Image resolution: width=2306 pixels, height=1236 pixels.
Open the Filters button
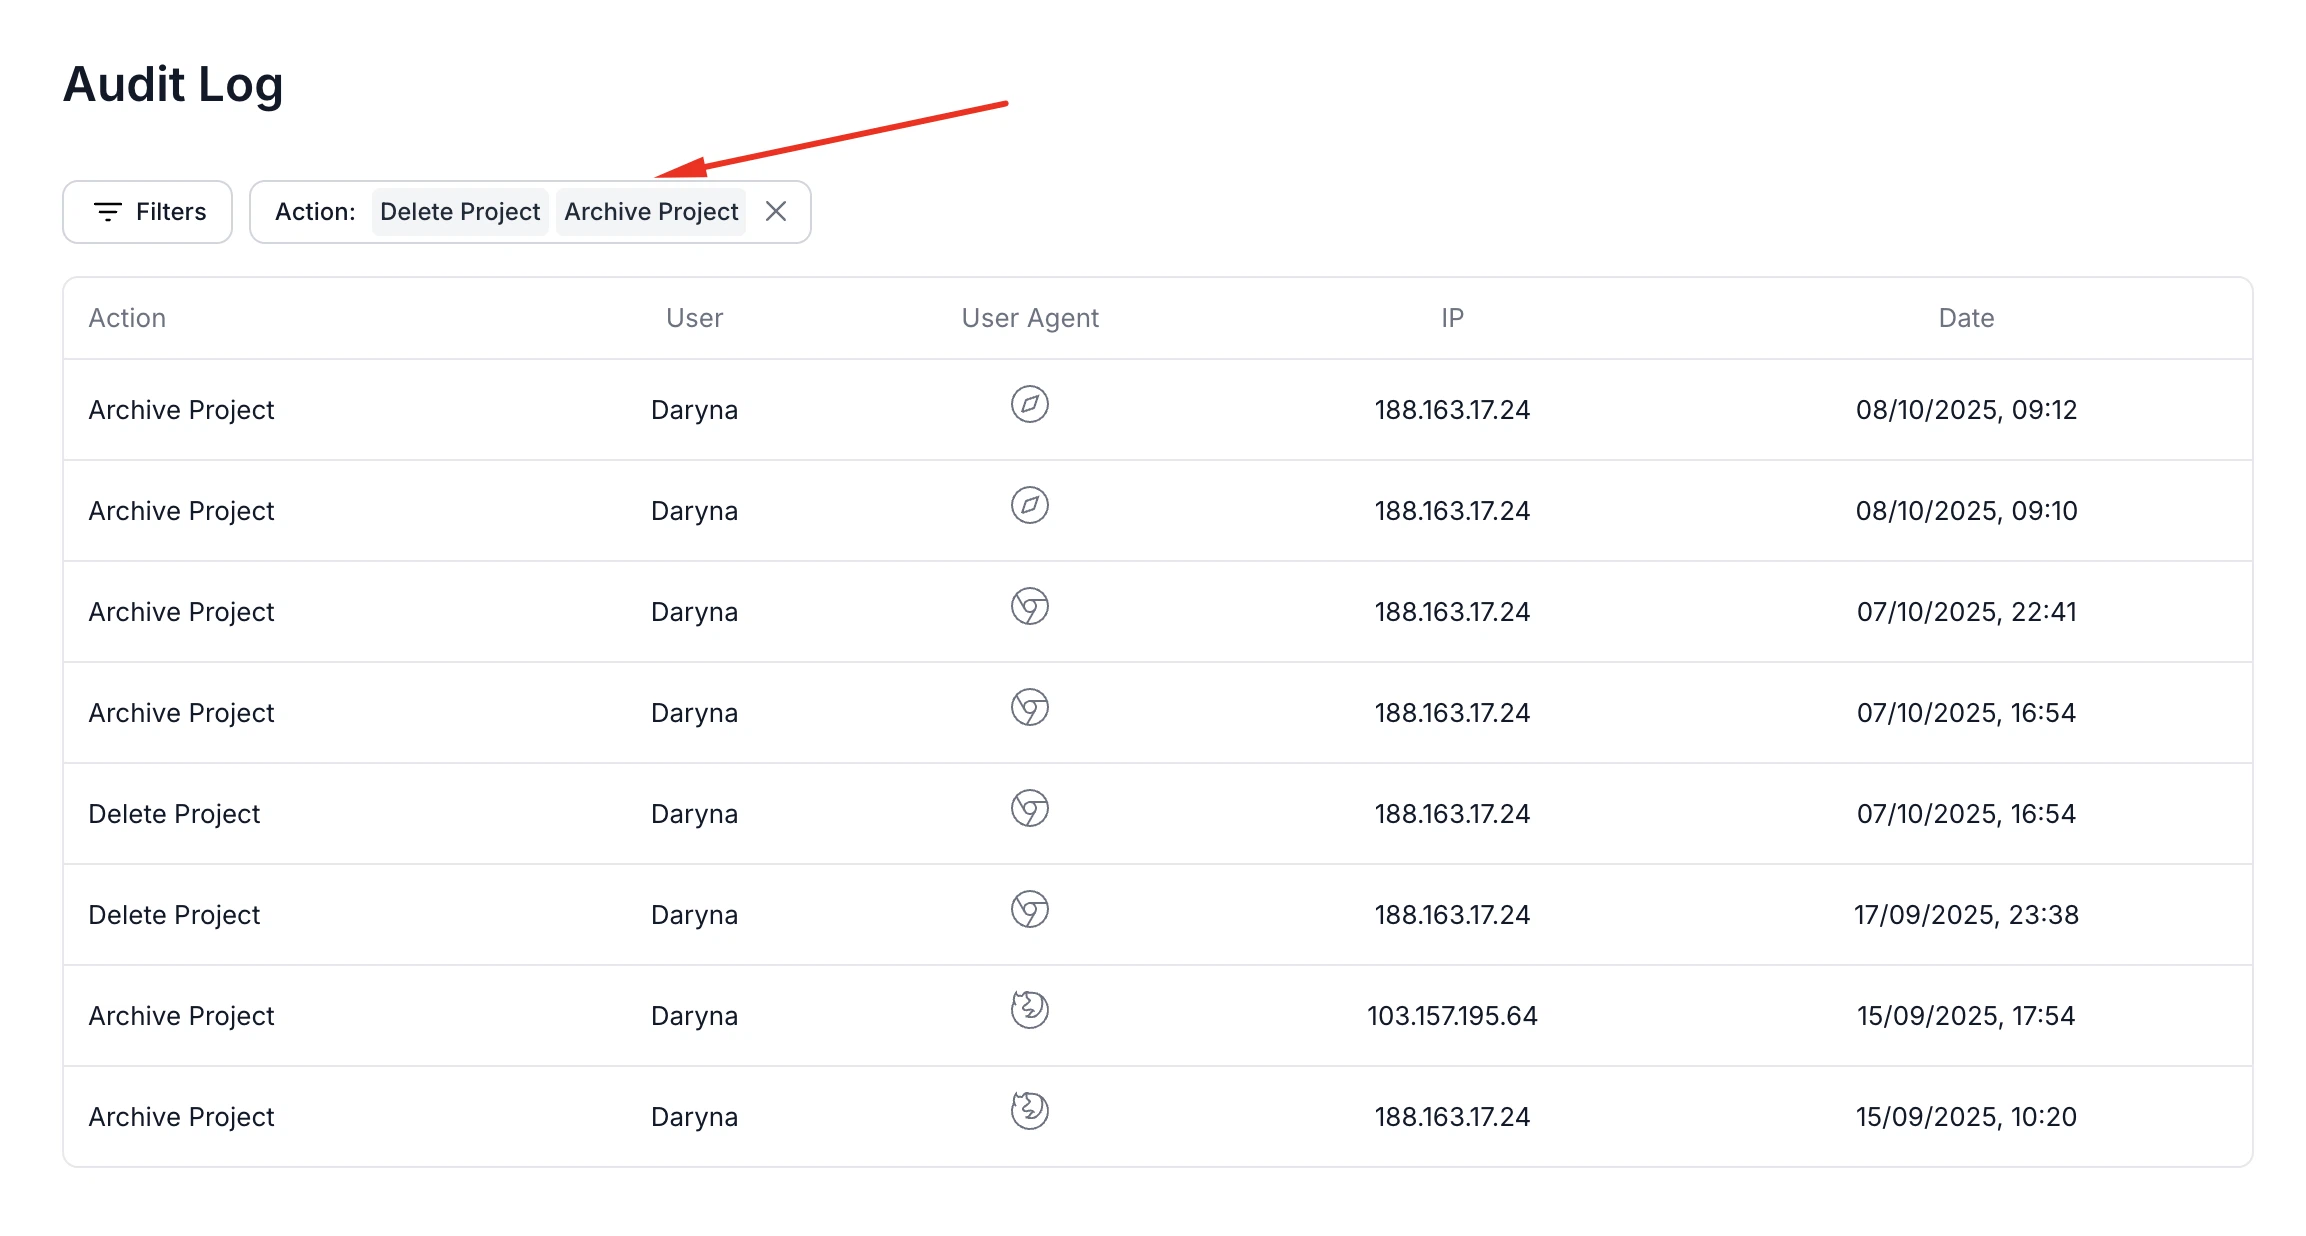click(148, 212)
